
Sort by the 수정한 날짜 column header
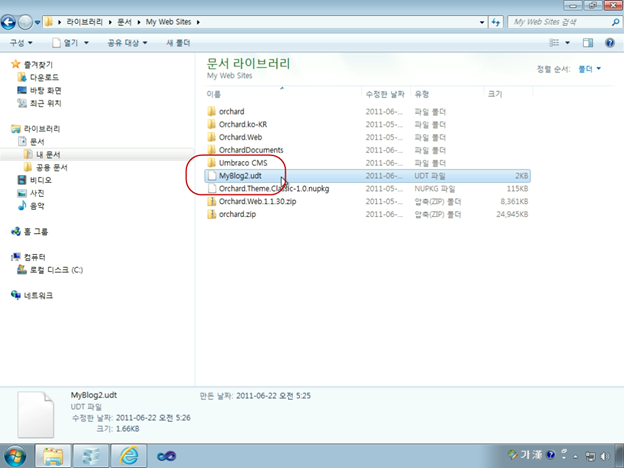point(385,94)
